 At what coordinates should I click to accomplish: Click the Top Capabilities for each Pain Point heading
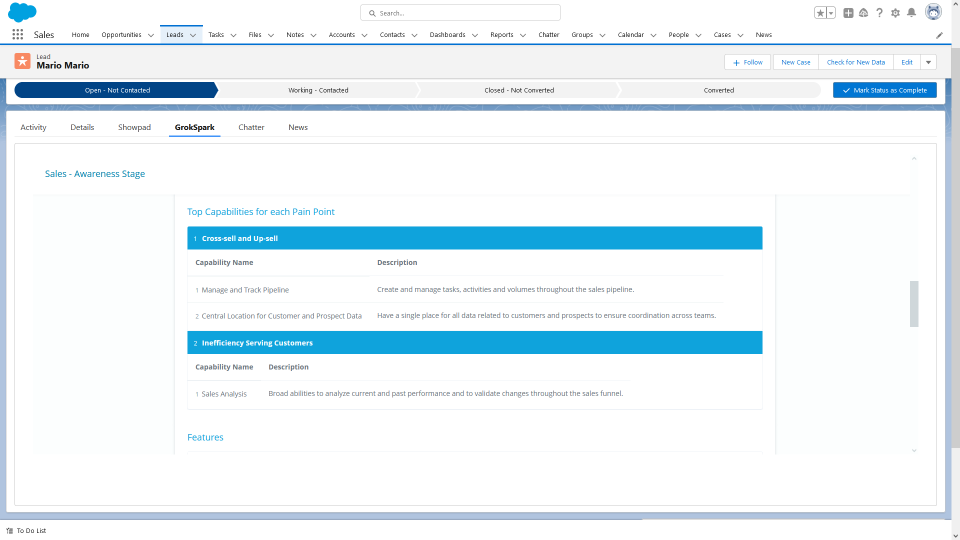261,212
